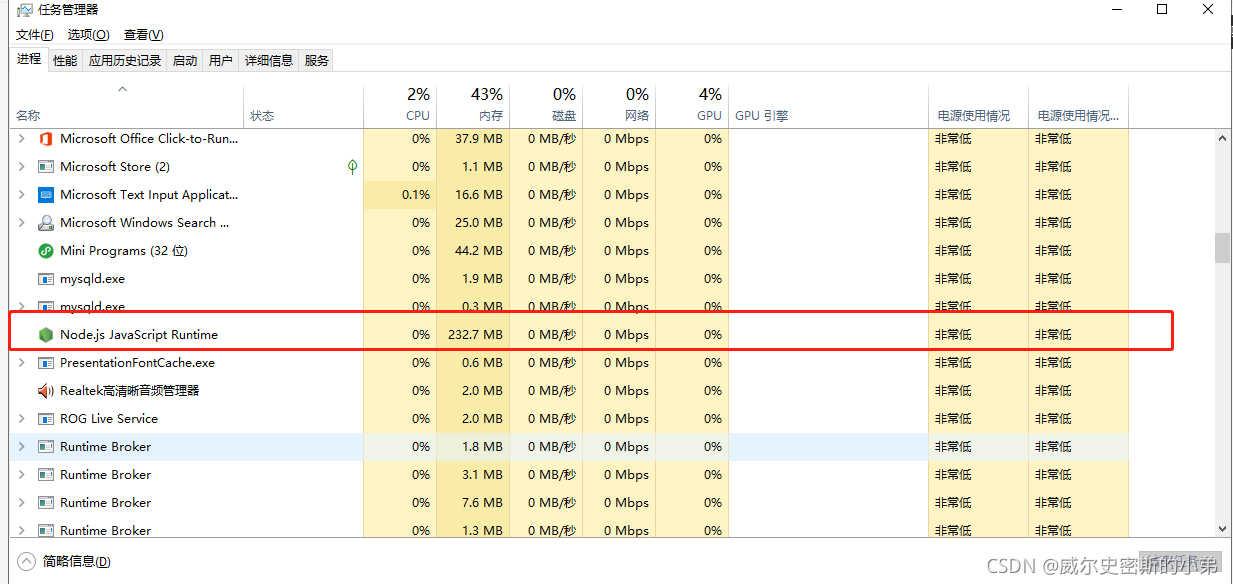The height and width of the screenshot is (584, 1233).
Task: Click the 232.7 MB memory value
Action: 475,334
